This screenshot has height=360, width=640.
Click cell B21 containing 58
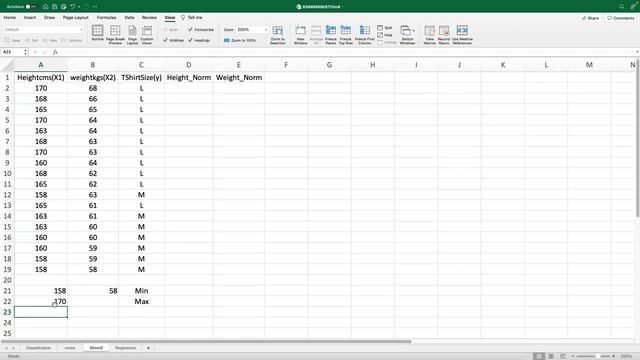(x=93, y=291)
